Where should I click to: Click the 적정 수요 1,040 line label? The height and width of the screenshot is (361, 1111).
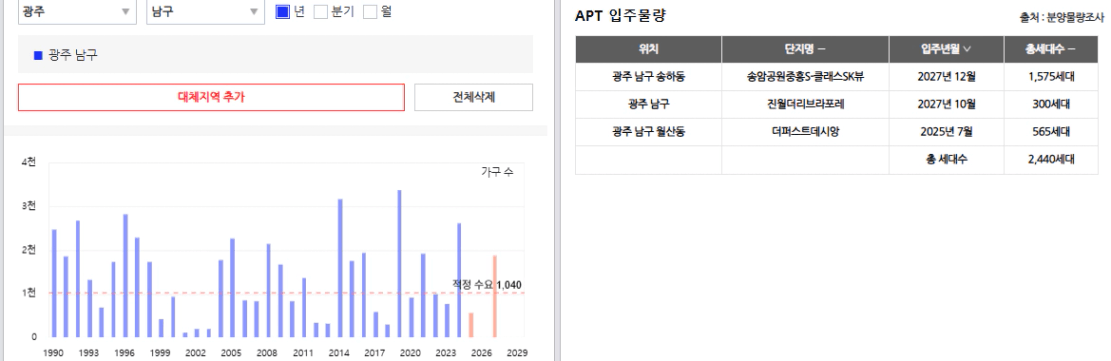487,284
